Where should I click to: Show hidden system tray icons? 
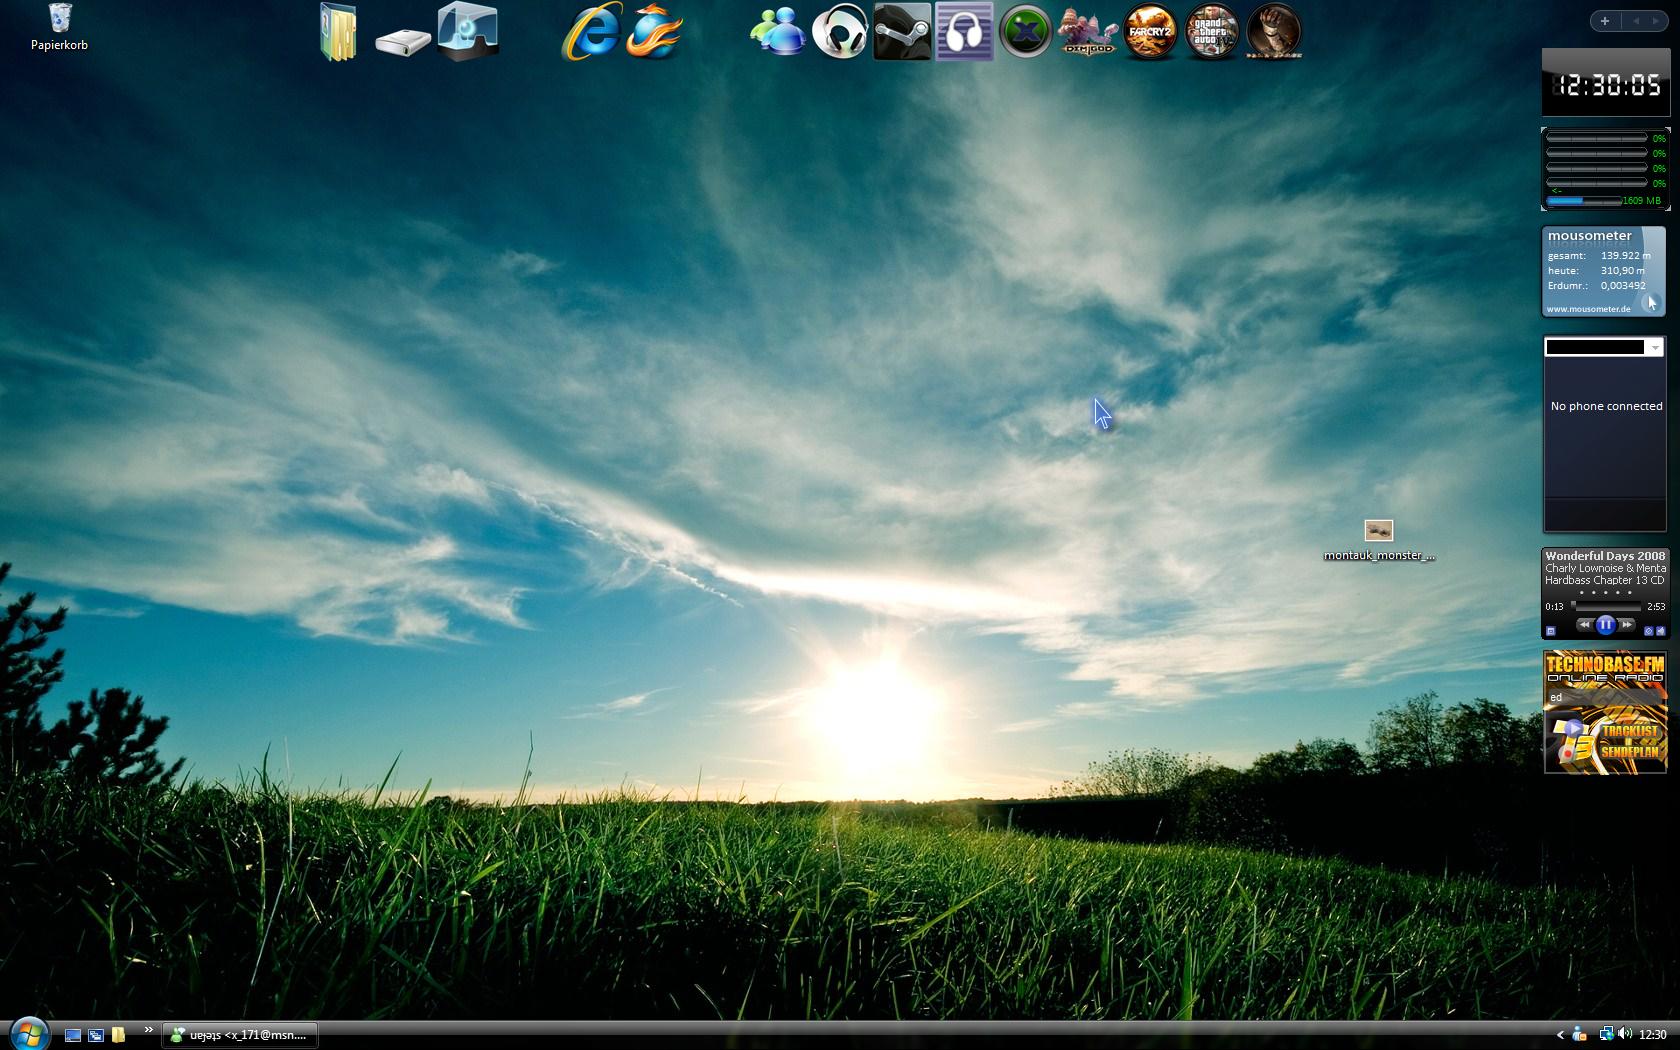pos(1560,1035)
